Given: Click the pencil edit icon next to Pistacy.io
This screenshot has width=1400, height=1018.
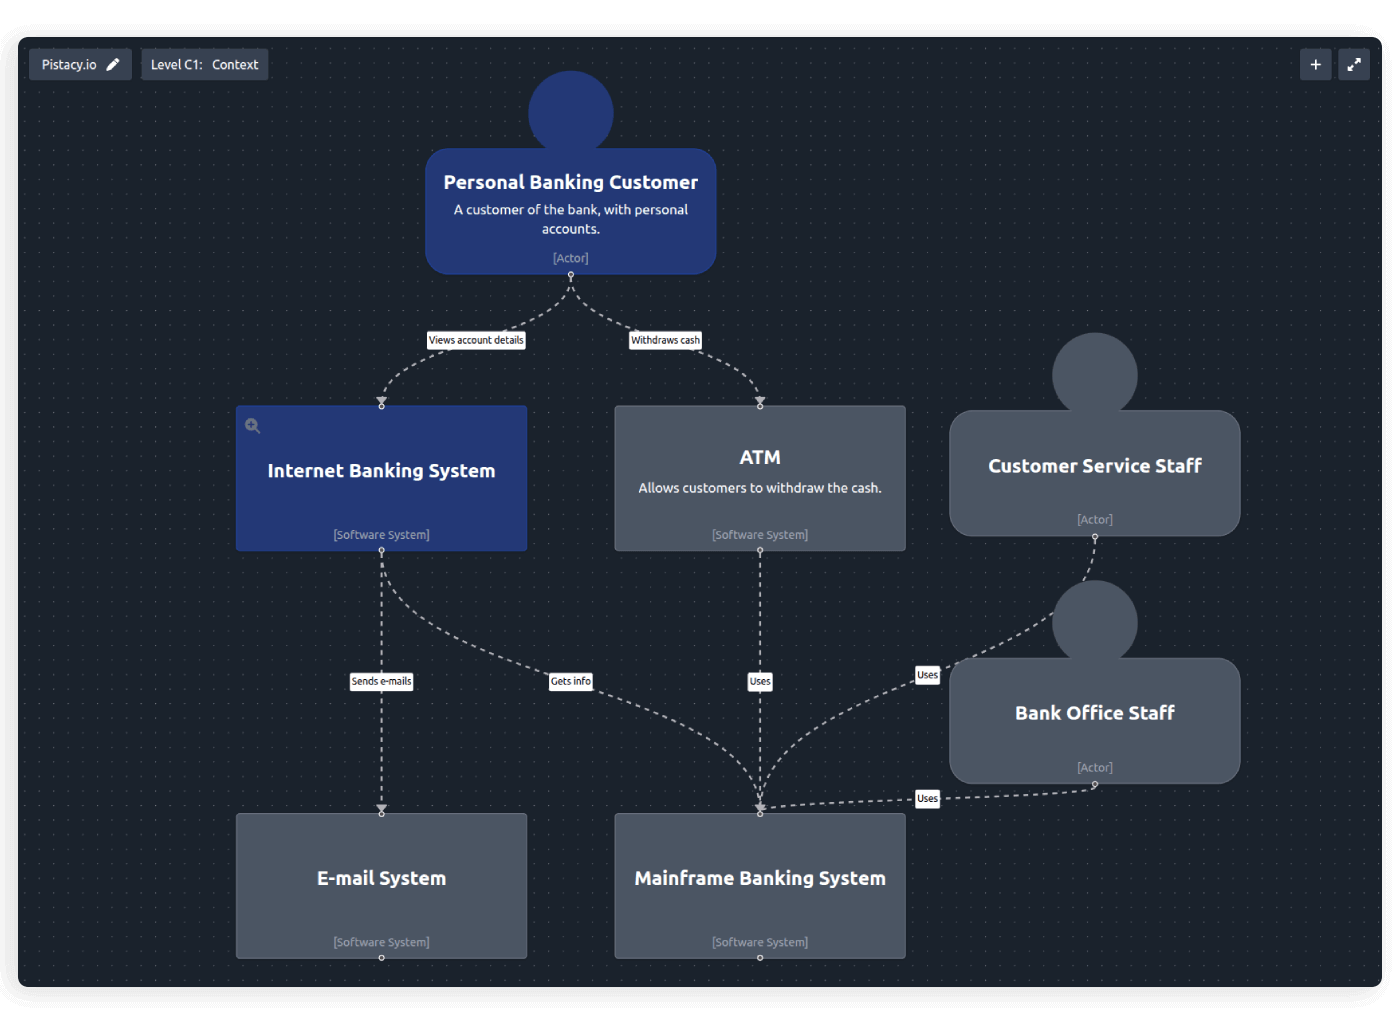Looking at the screenshot, I should point(113,63).
